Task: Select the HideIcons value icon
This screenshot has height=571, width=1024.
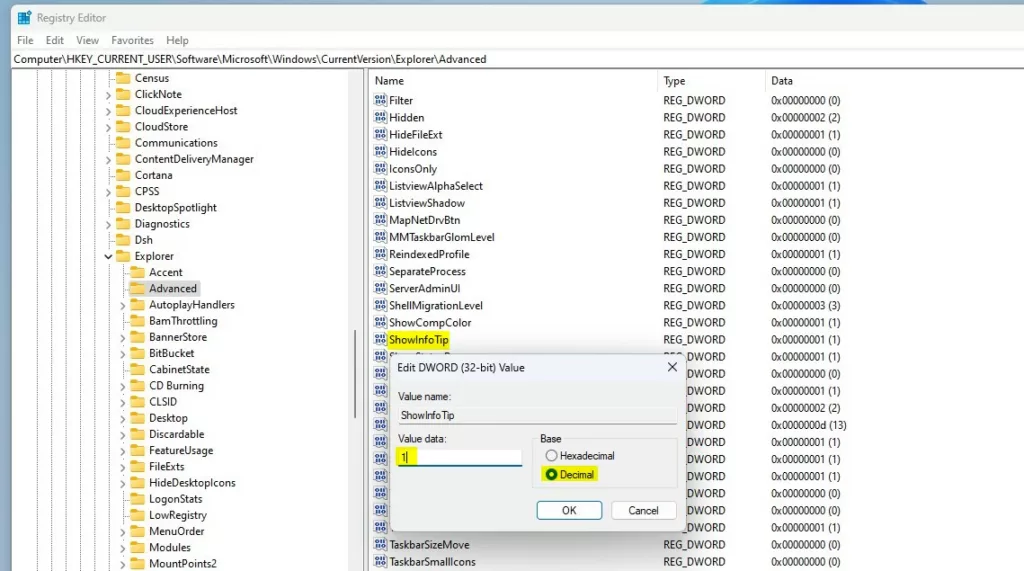Action: [380, 151]
